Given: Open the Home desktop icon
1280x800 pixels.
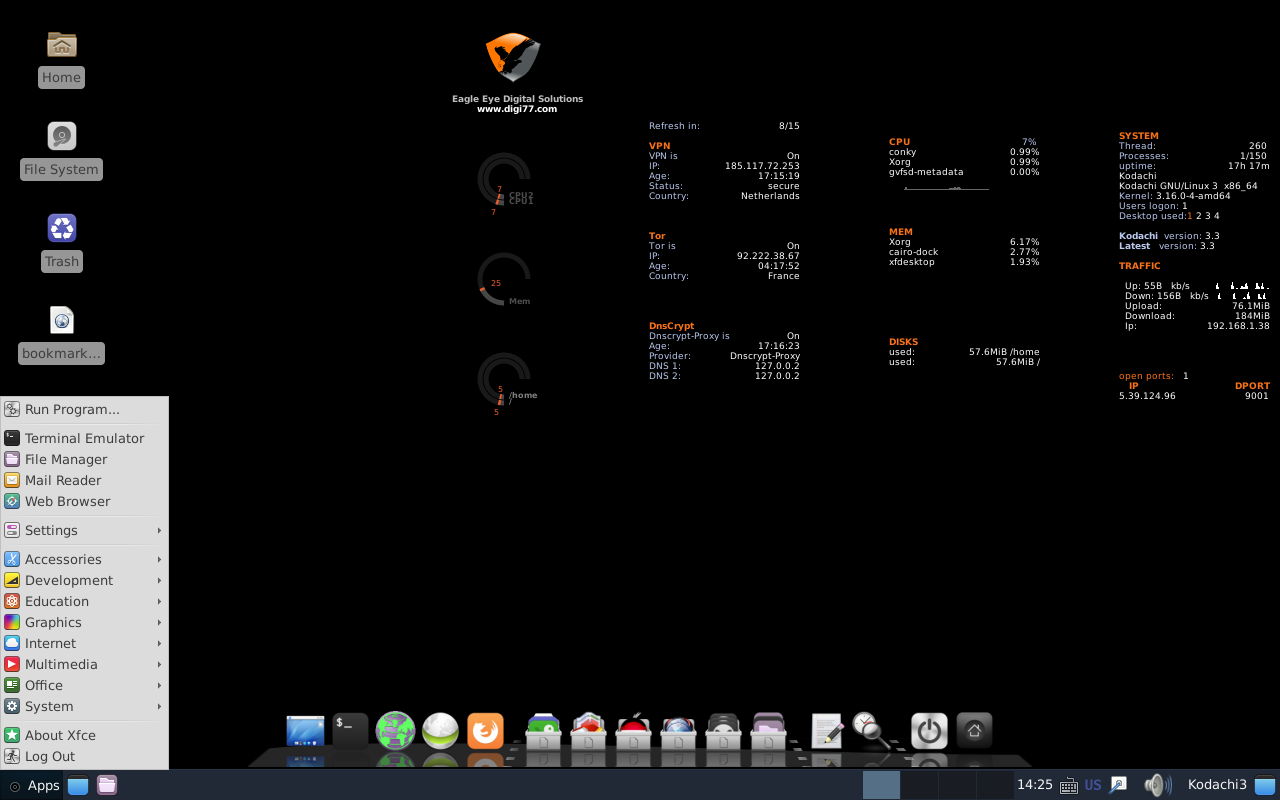Looking at the screenshot, I should (x=62, y=45).
